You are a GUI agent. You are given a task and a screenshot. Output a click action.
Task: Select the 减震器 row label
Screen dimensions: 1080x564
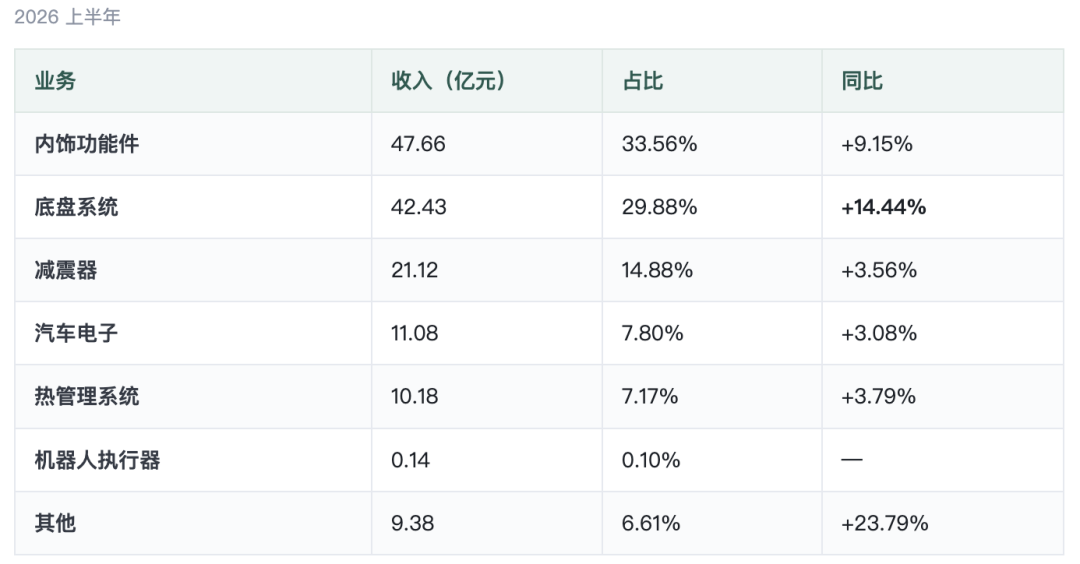click(x=66, y=270)
